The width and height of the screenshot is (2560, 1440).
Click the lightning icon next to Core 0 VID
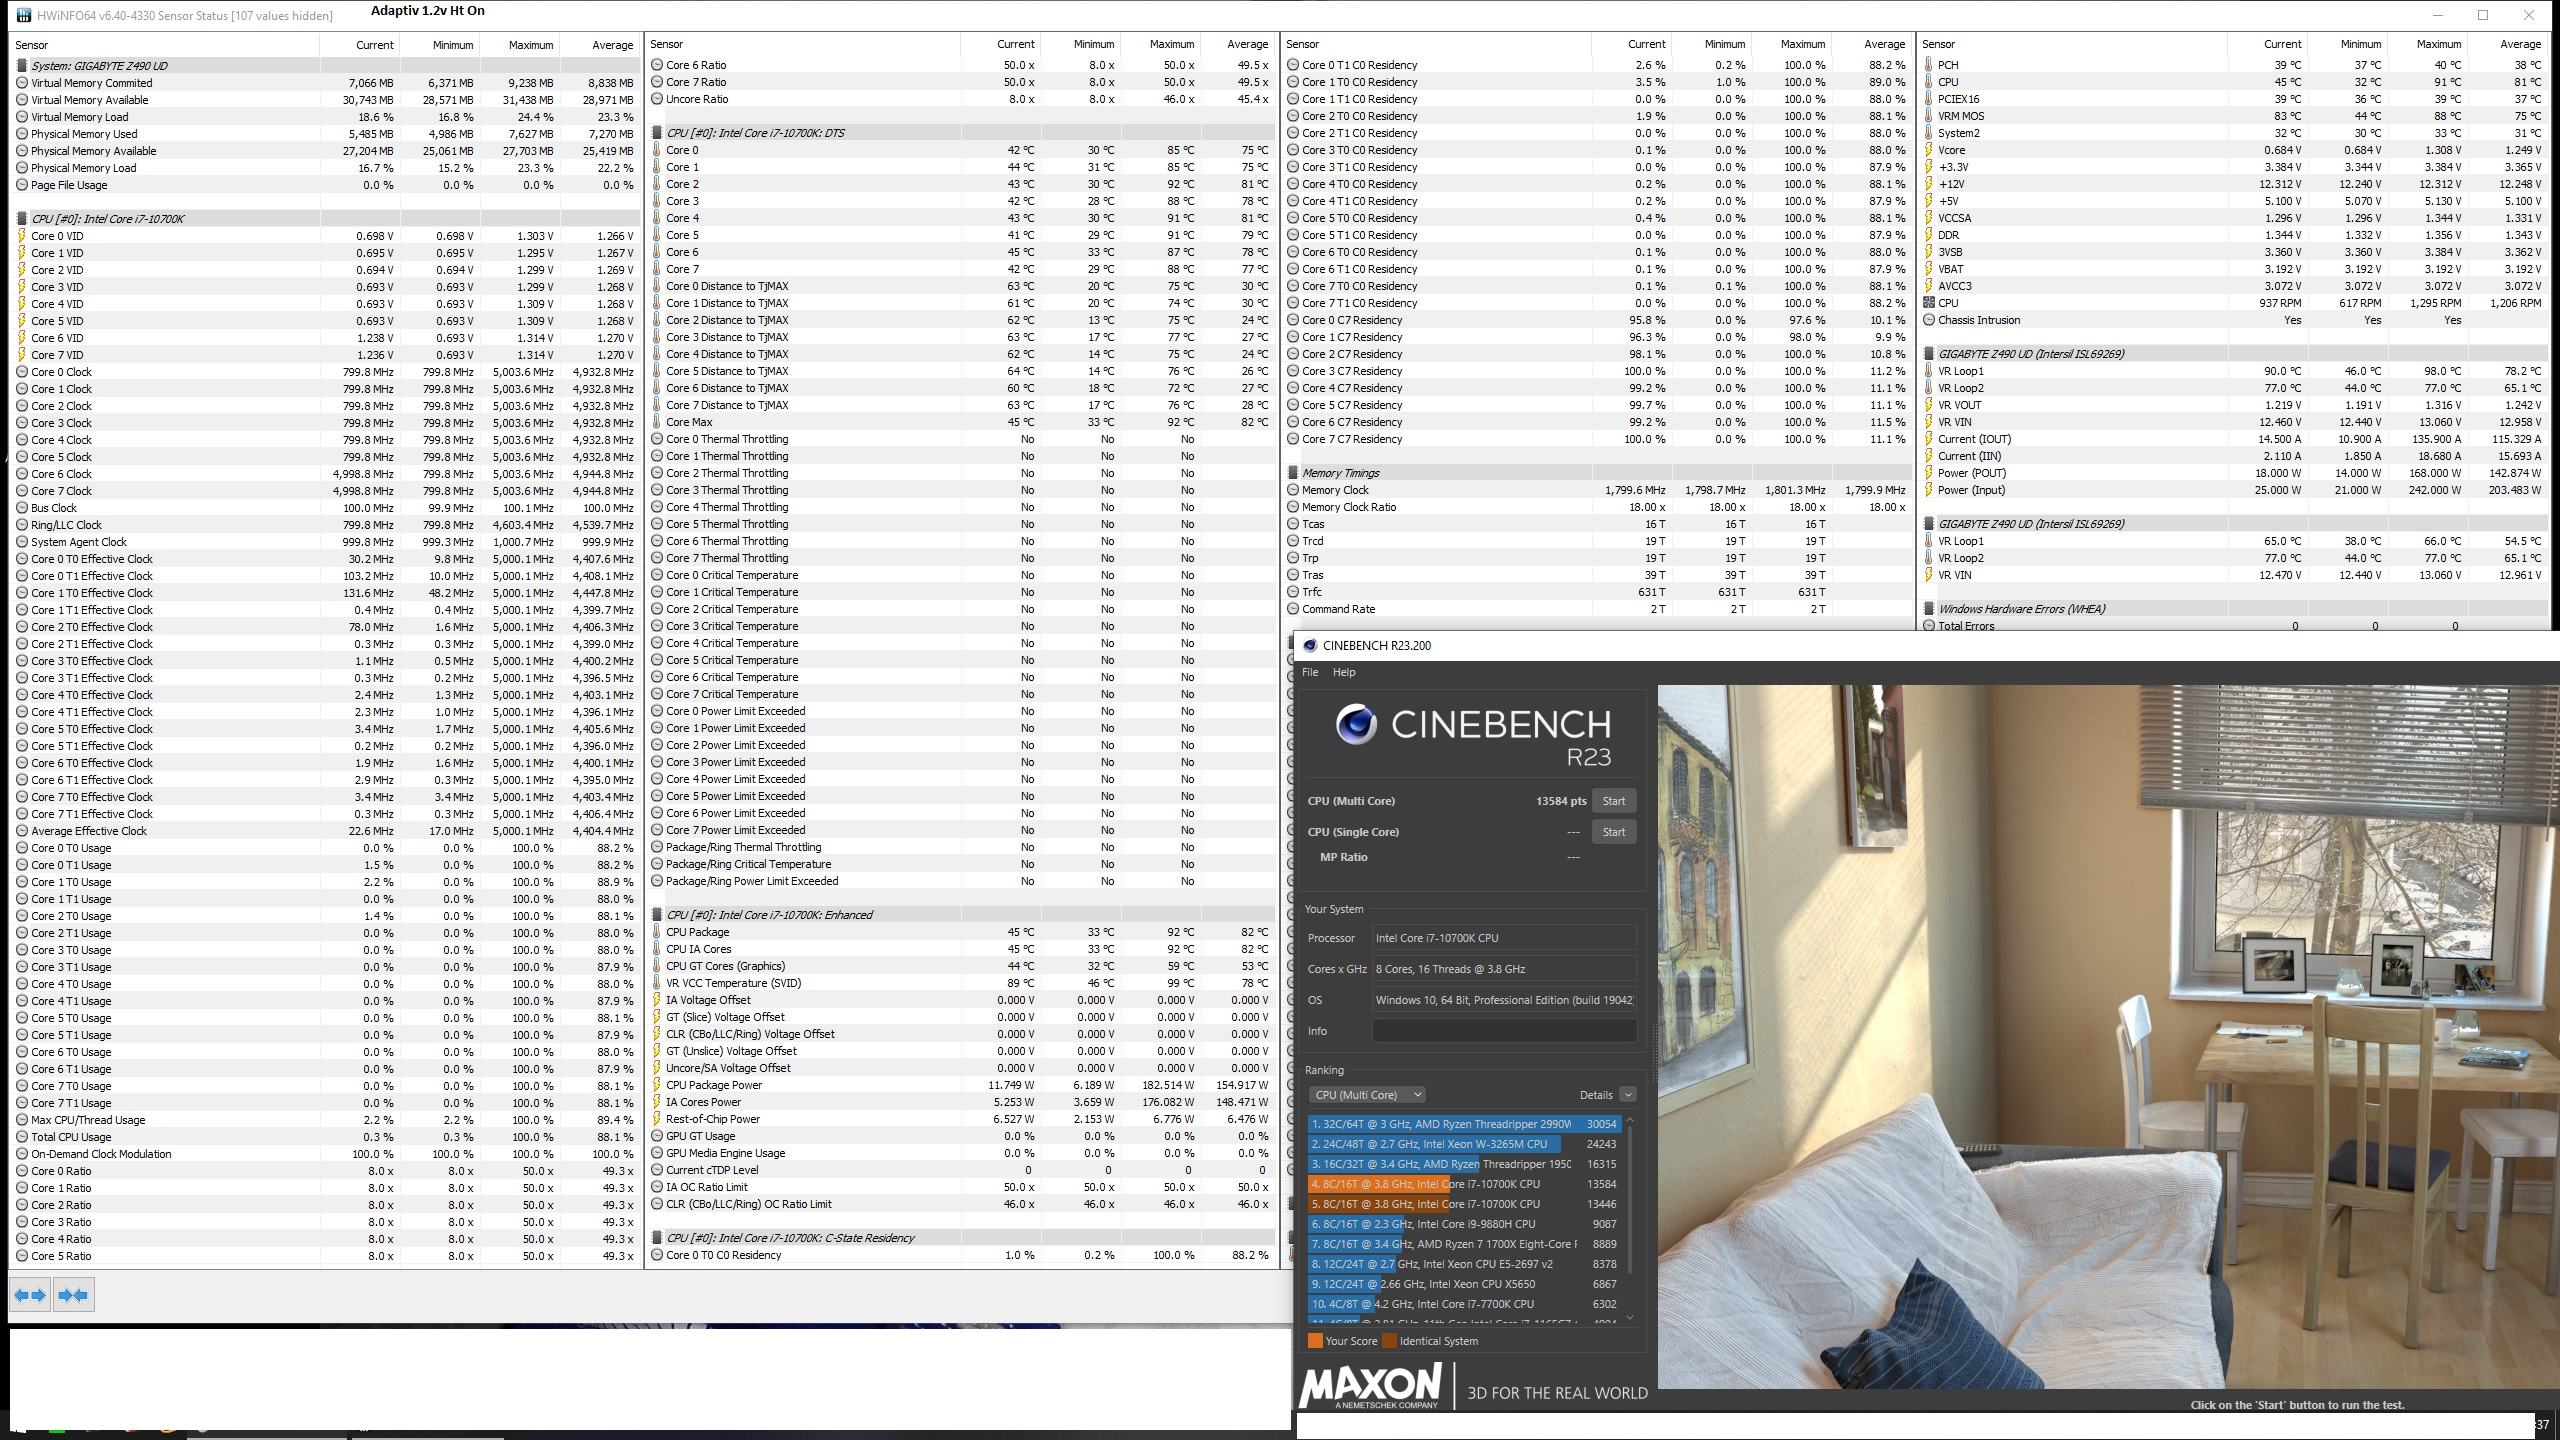(22, 236)
